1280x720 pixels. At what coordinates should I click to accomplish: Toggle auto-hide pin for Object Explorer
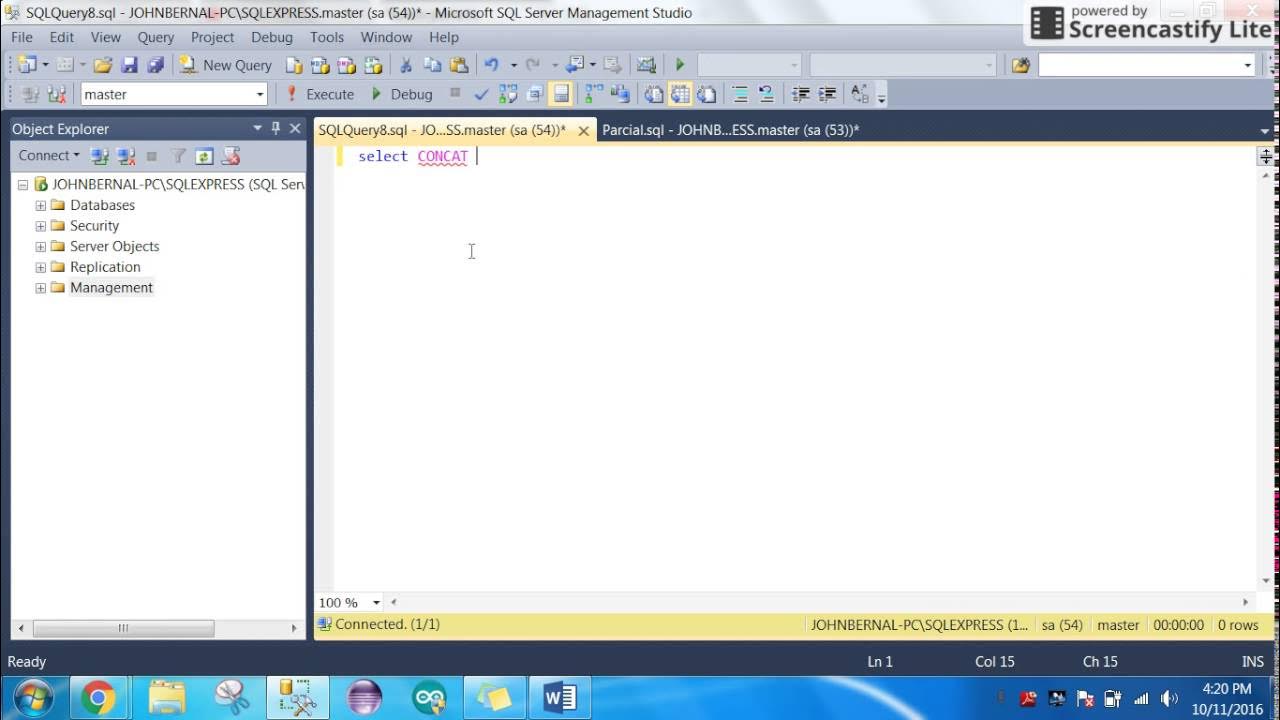(276, 128)
